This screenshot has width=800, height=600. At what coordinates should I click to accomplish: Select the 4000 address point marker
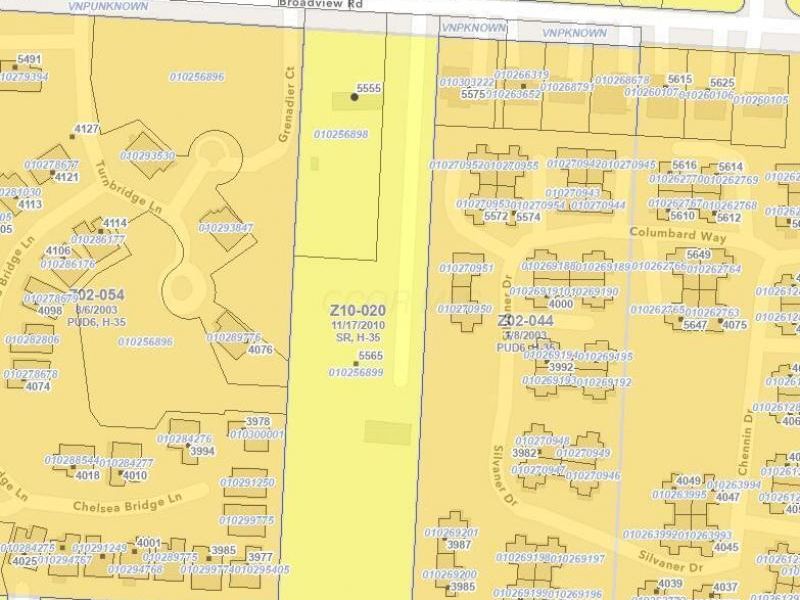(x=547, y=304)
